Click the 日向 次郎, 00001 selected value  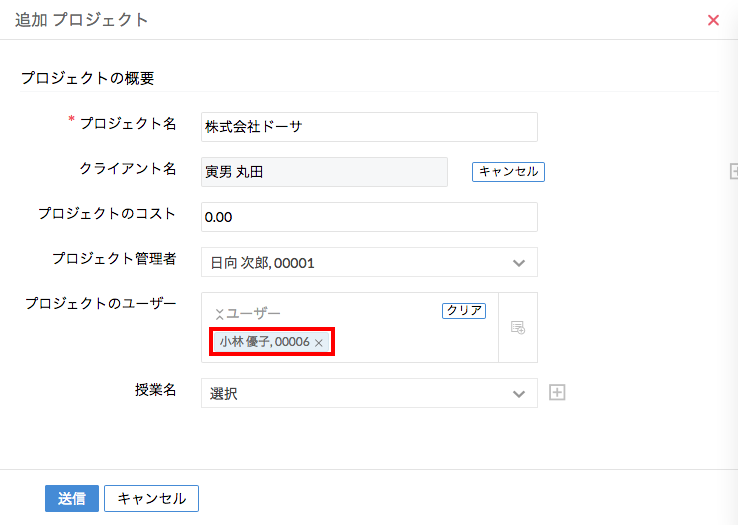[x=263, y=263]
